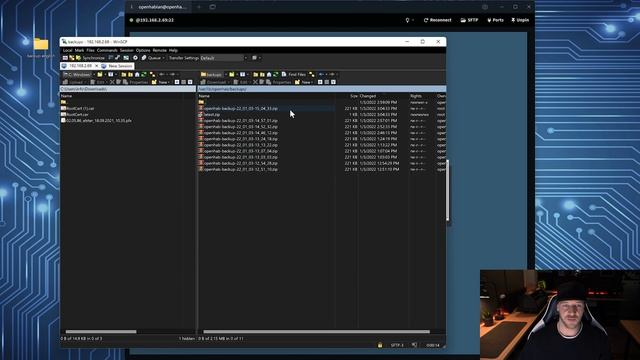Image resolution: width=640 pixels, height=360 pixels.
Task: Refresh the remote panel
Action: point(276,74)
